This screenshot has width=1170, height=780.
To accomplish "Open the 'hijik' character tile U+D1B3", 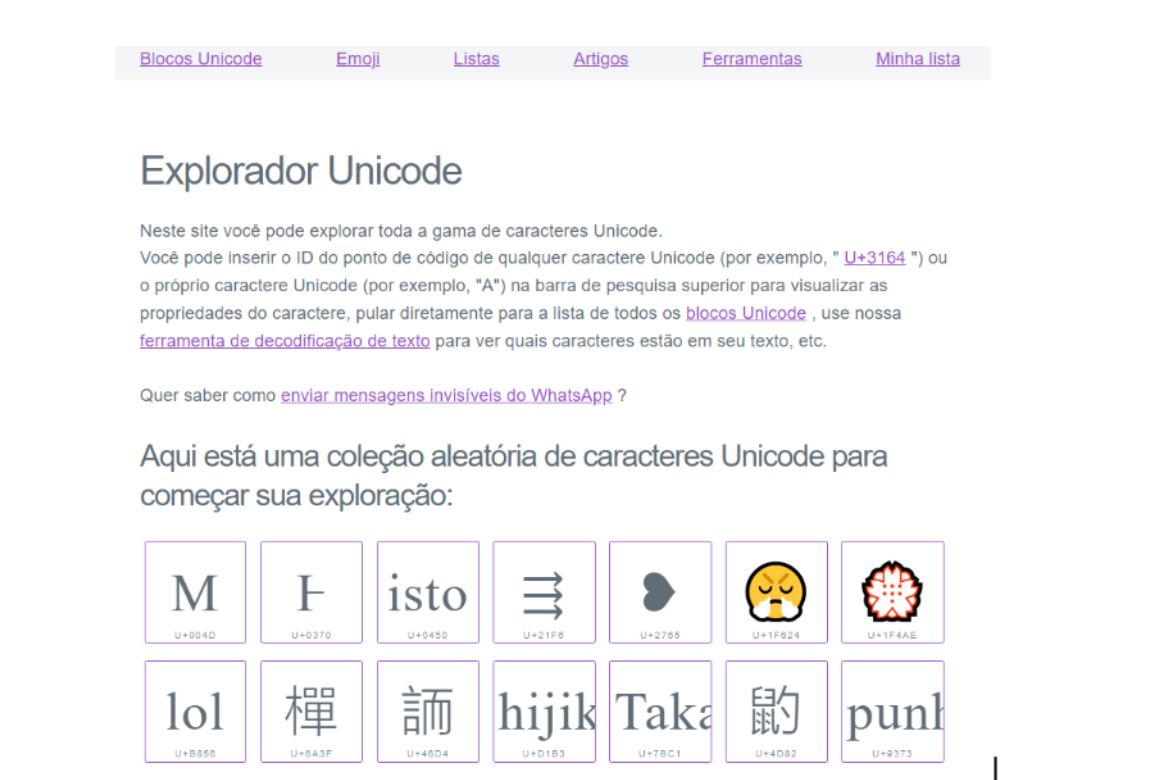I will pyautogui.click(x=544, y=710).
